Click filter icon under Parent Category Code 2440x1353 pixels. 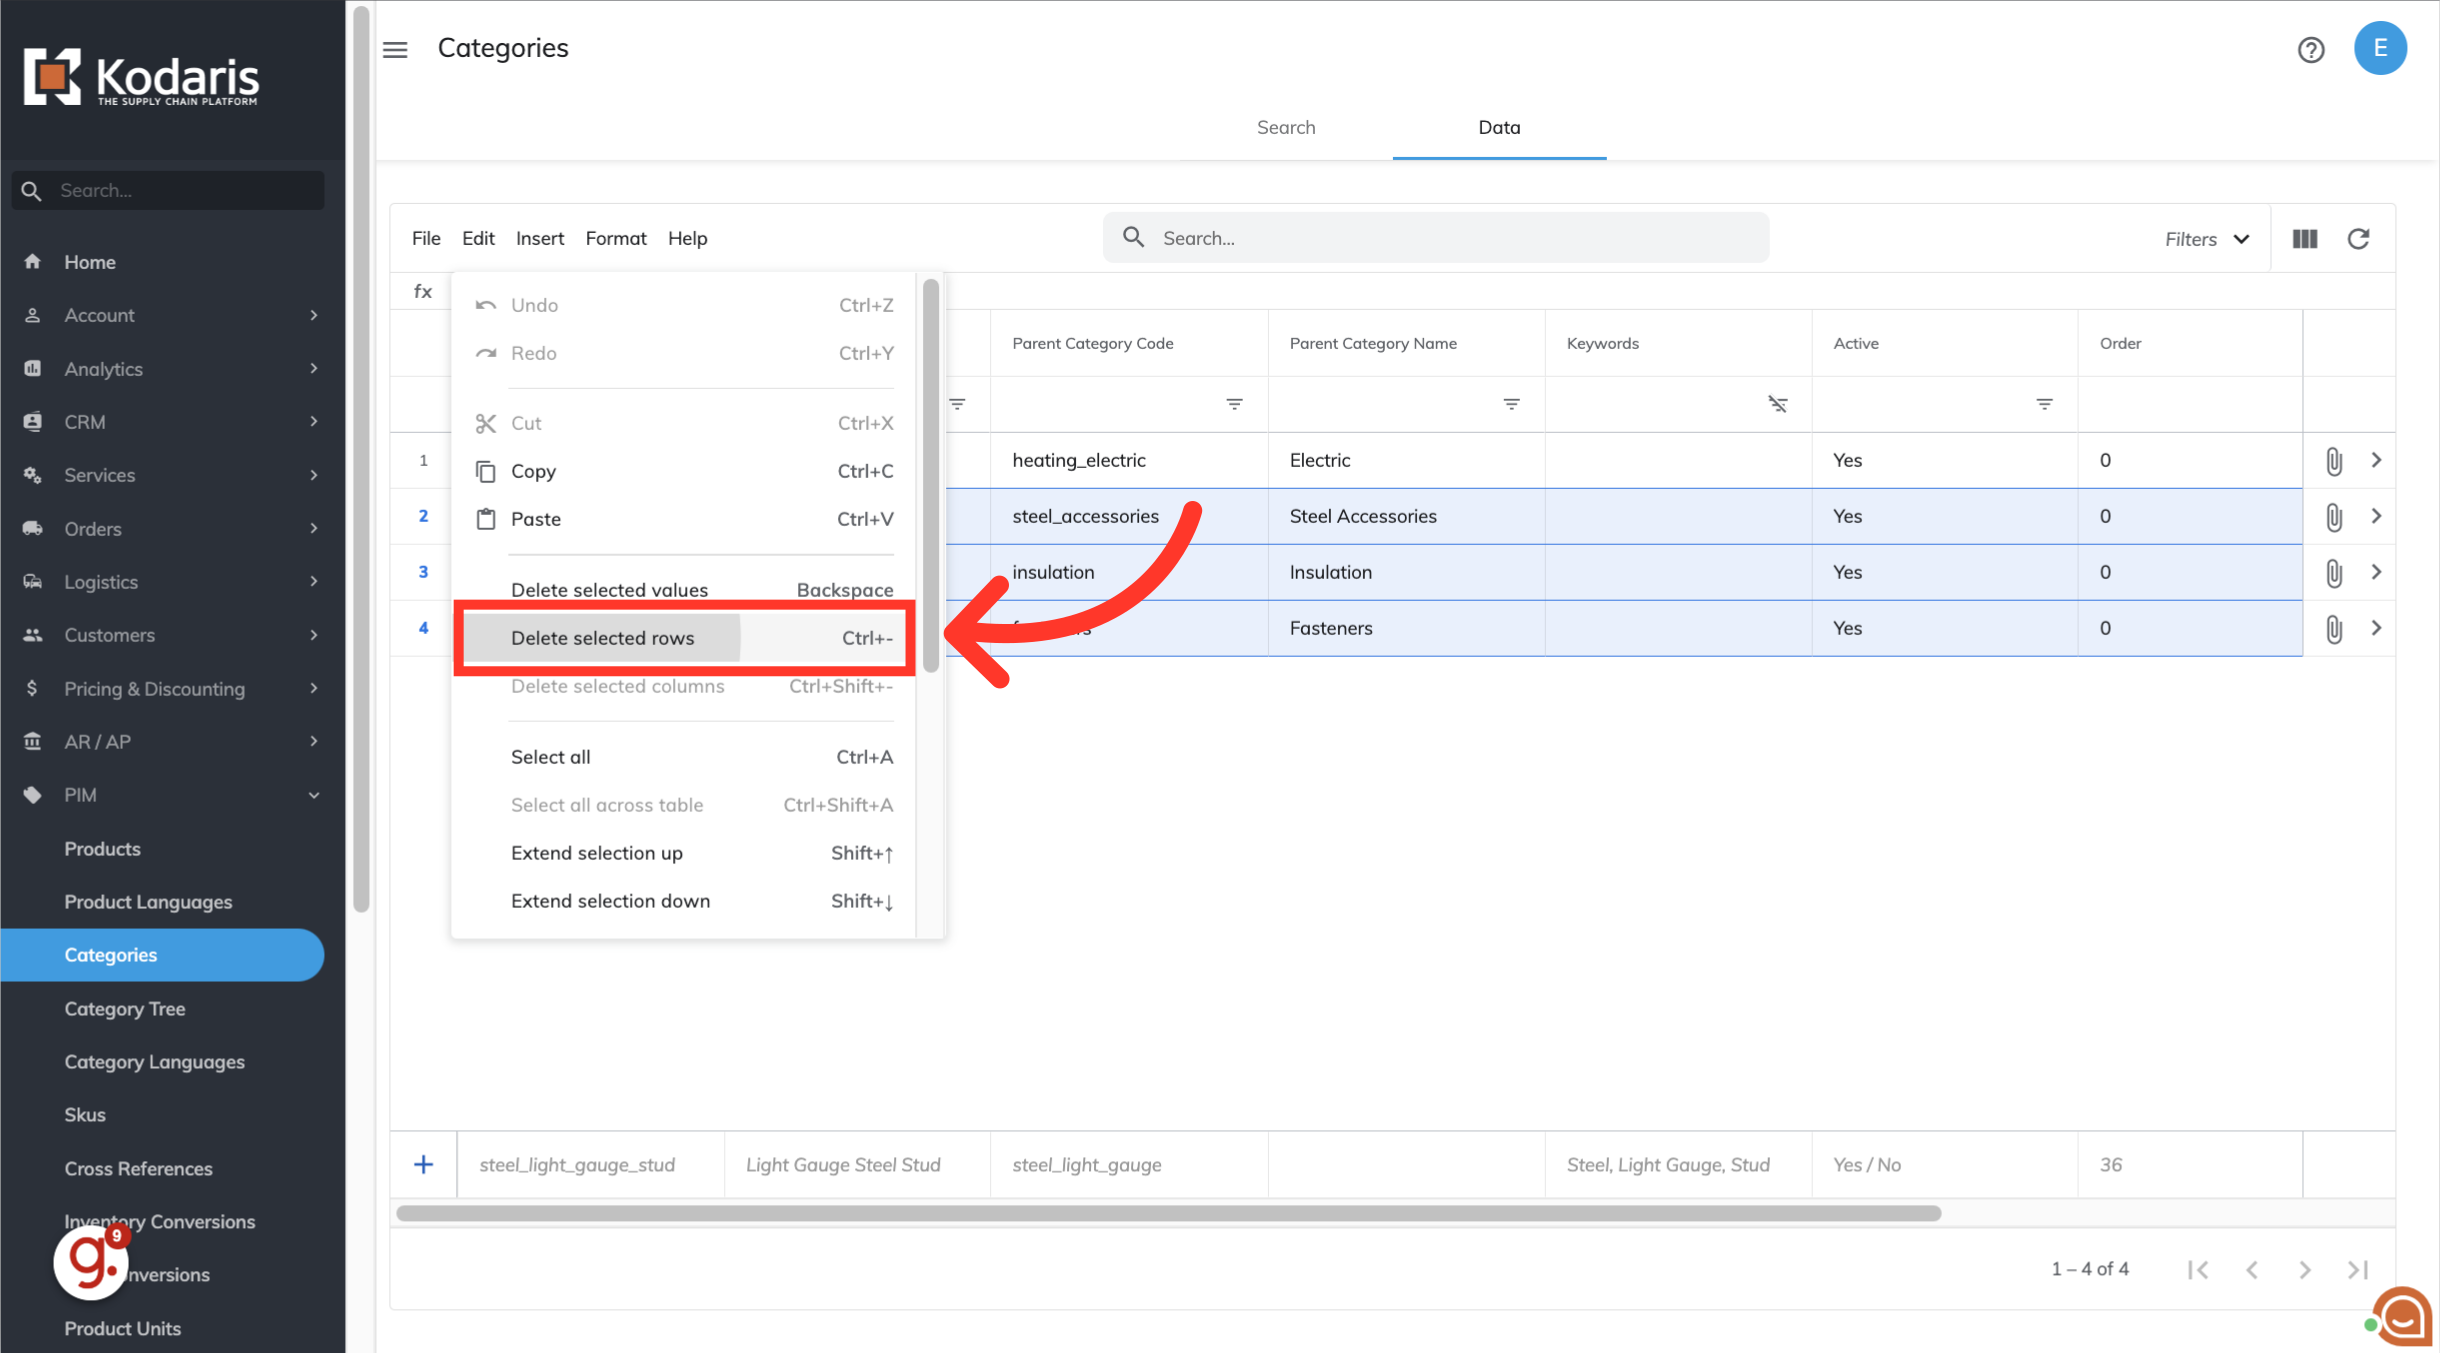pos(1234,404)
